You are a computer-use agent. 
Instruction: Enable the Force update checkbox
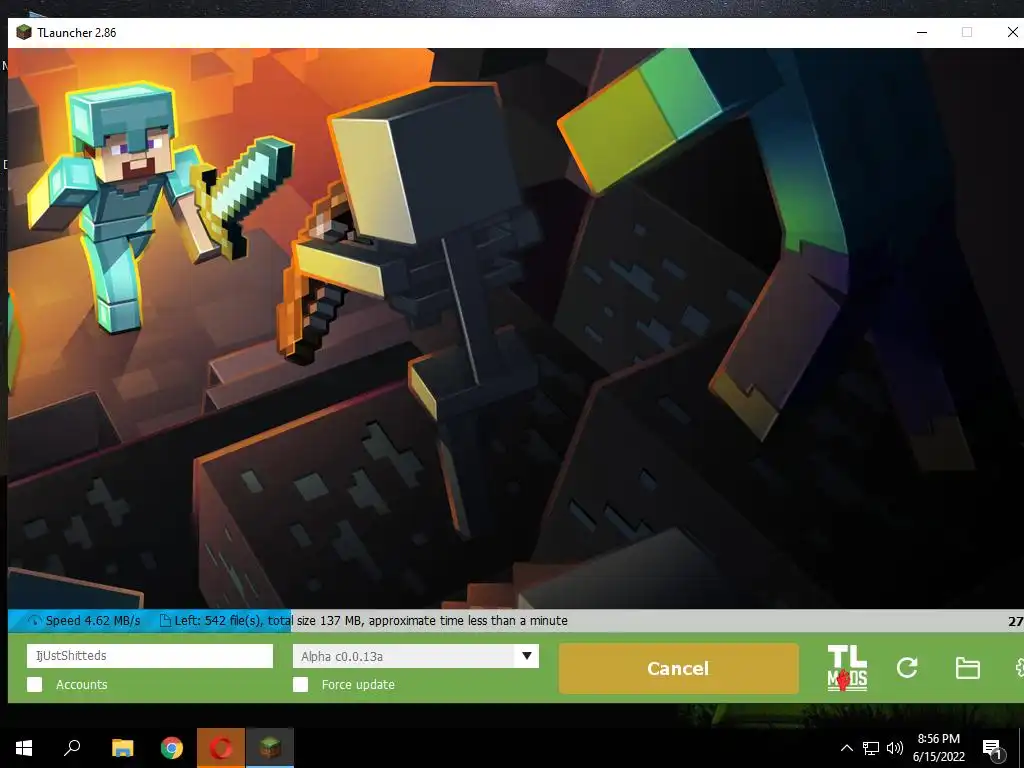(x=300, y=684)
